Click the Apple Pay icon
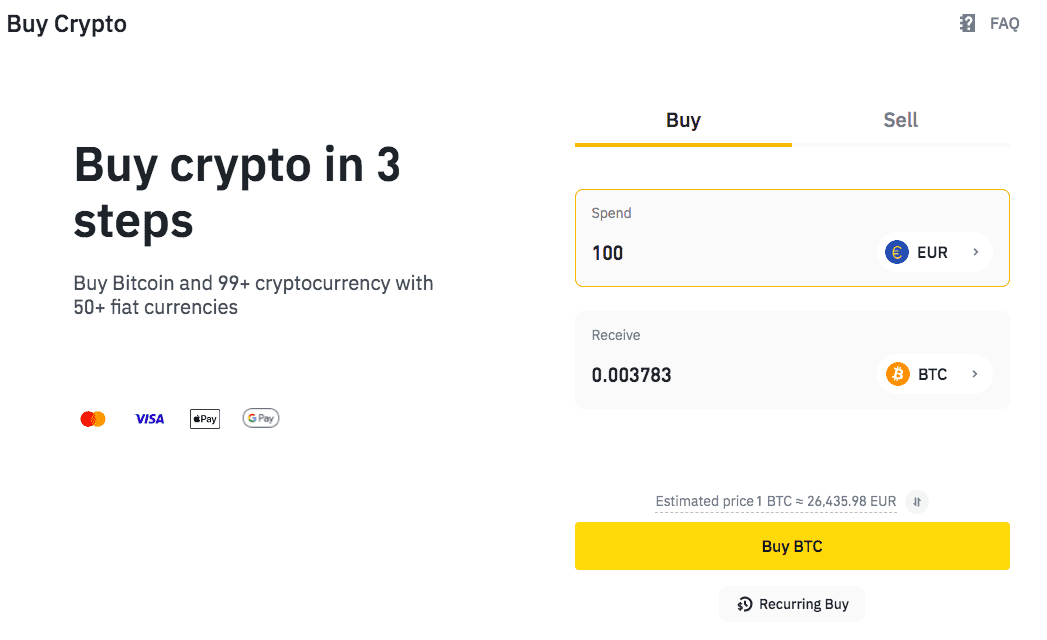The height and width of the screenshot is (640, 1047). 204,418
